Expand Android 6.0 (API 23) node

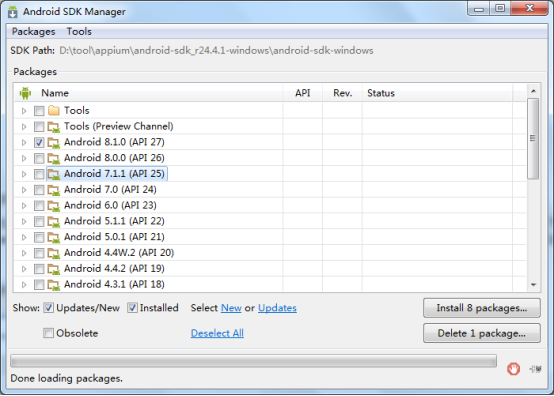[x=24, y=206]
